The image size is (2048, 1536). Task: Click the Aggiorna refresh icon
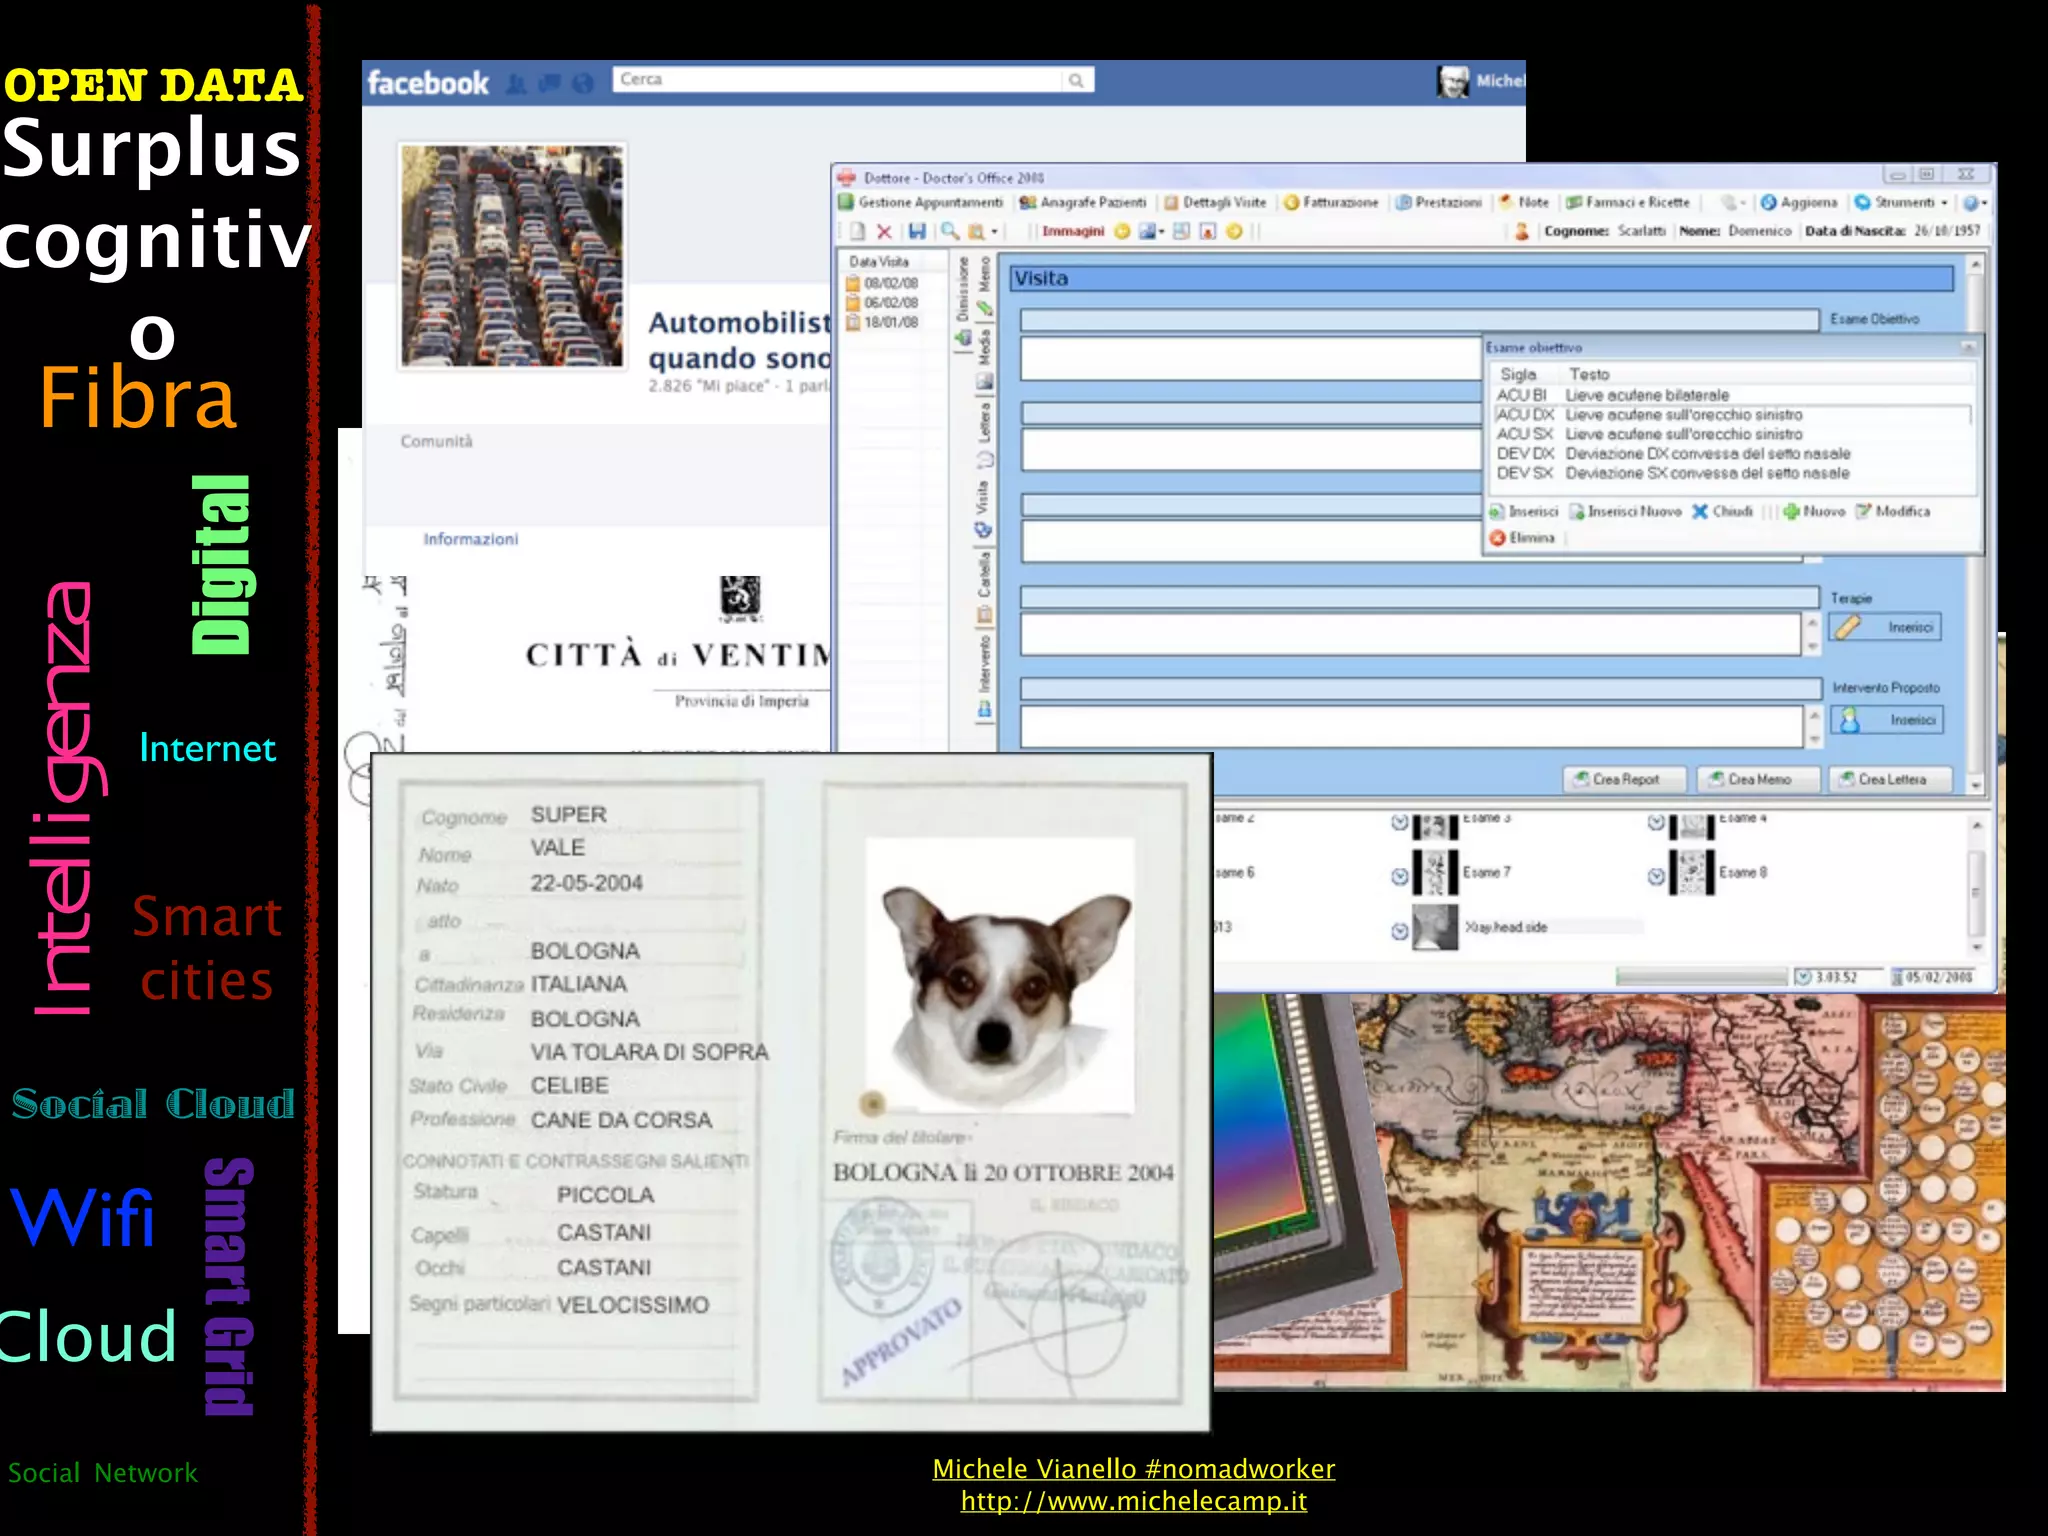1768,203
